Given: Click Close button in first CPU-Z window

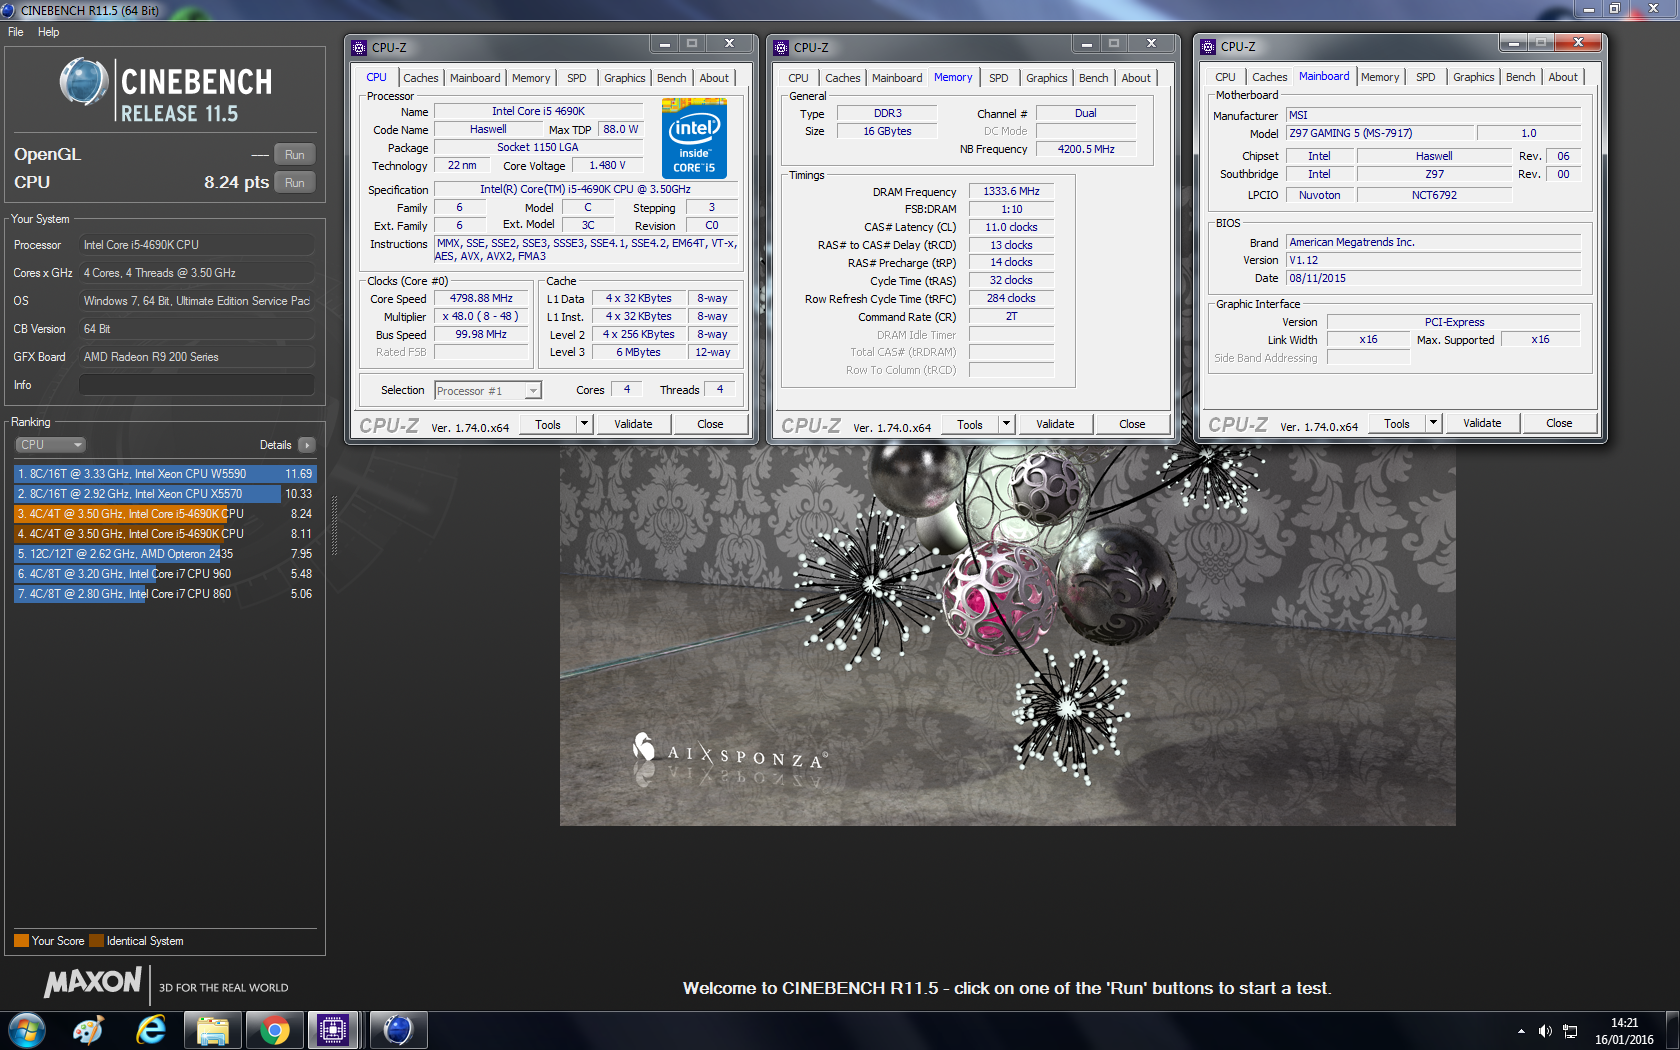Looking at the screenshot, I should click(710, 424).
